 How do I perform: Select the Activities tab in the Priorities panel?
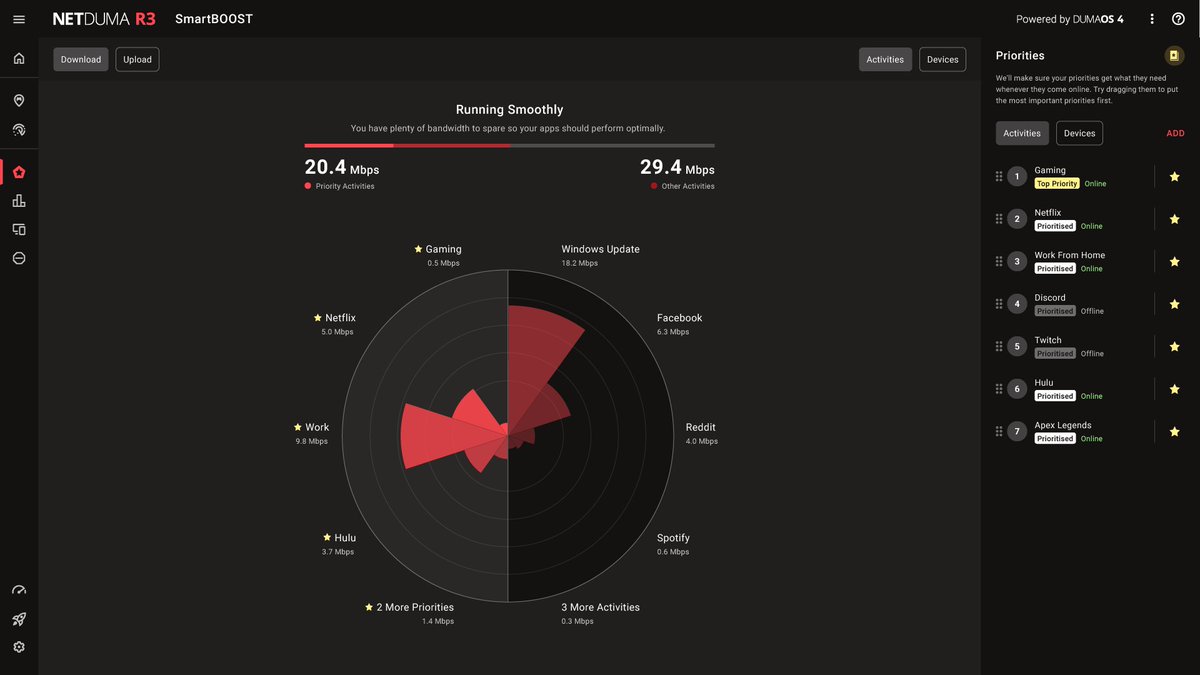coord(1021,132)
